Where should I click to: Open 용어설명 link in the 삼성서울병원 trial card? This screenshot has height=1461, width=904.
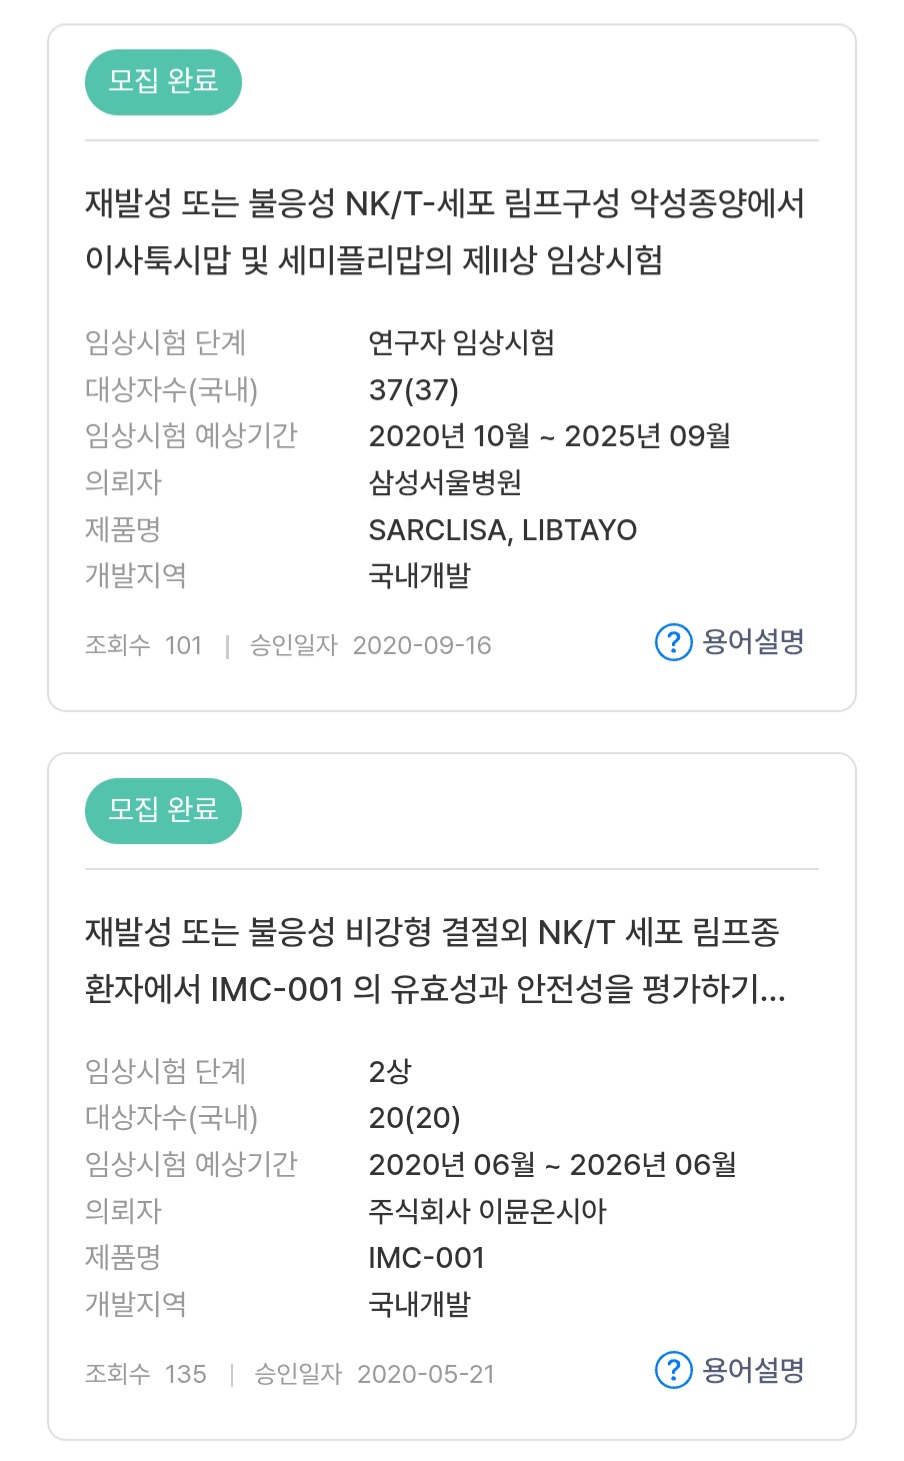pos(753,642)
